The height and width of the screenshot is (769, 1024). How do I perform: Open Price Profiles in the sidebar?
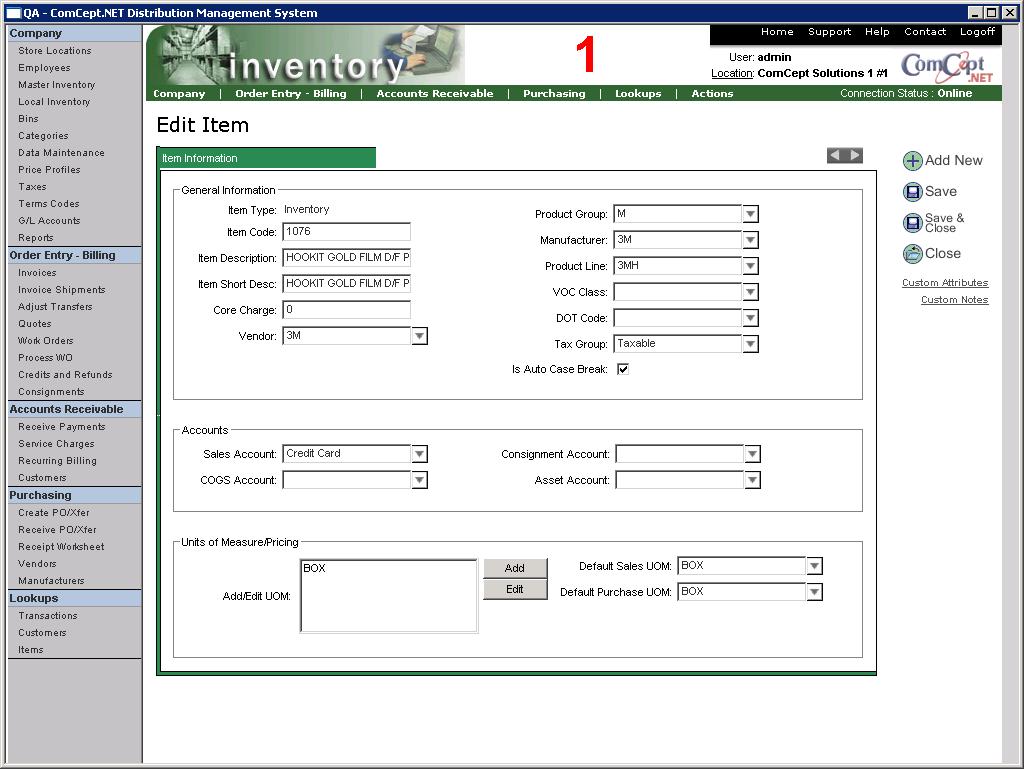pyautogui.click(x=49, y=169)
